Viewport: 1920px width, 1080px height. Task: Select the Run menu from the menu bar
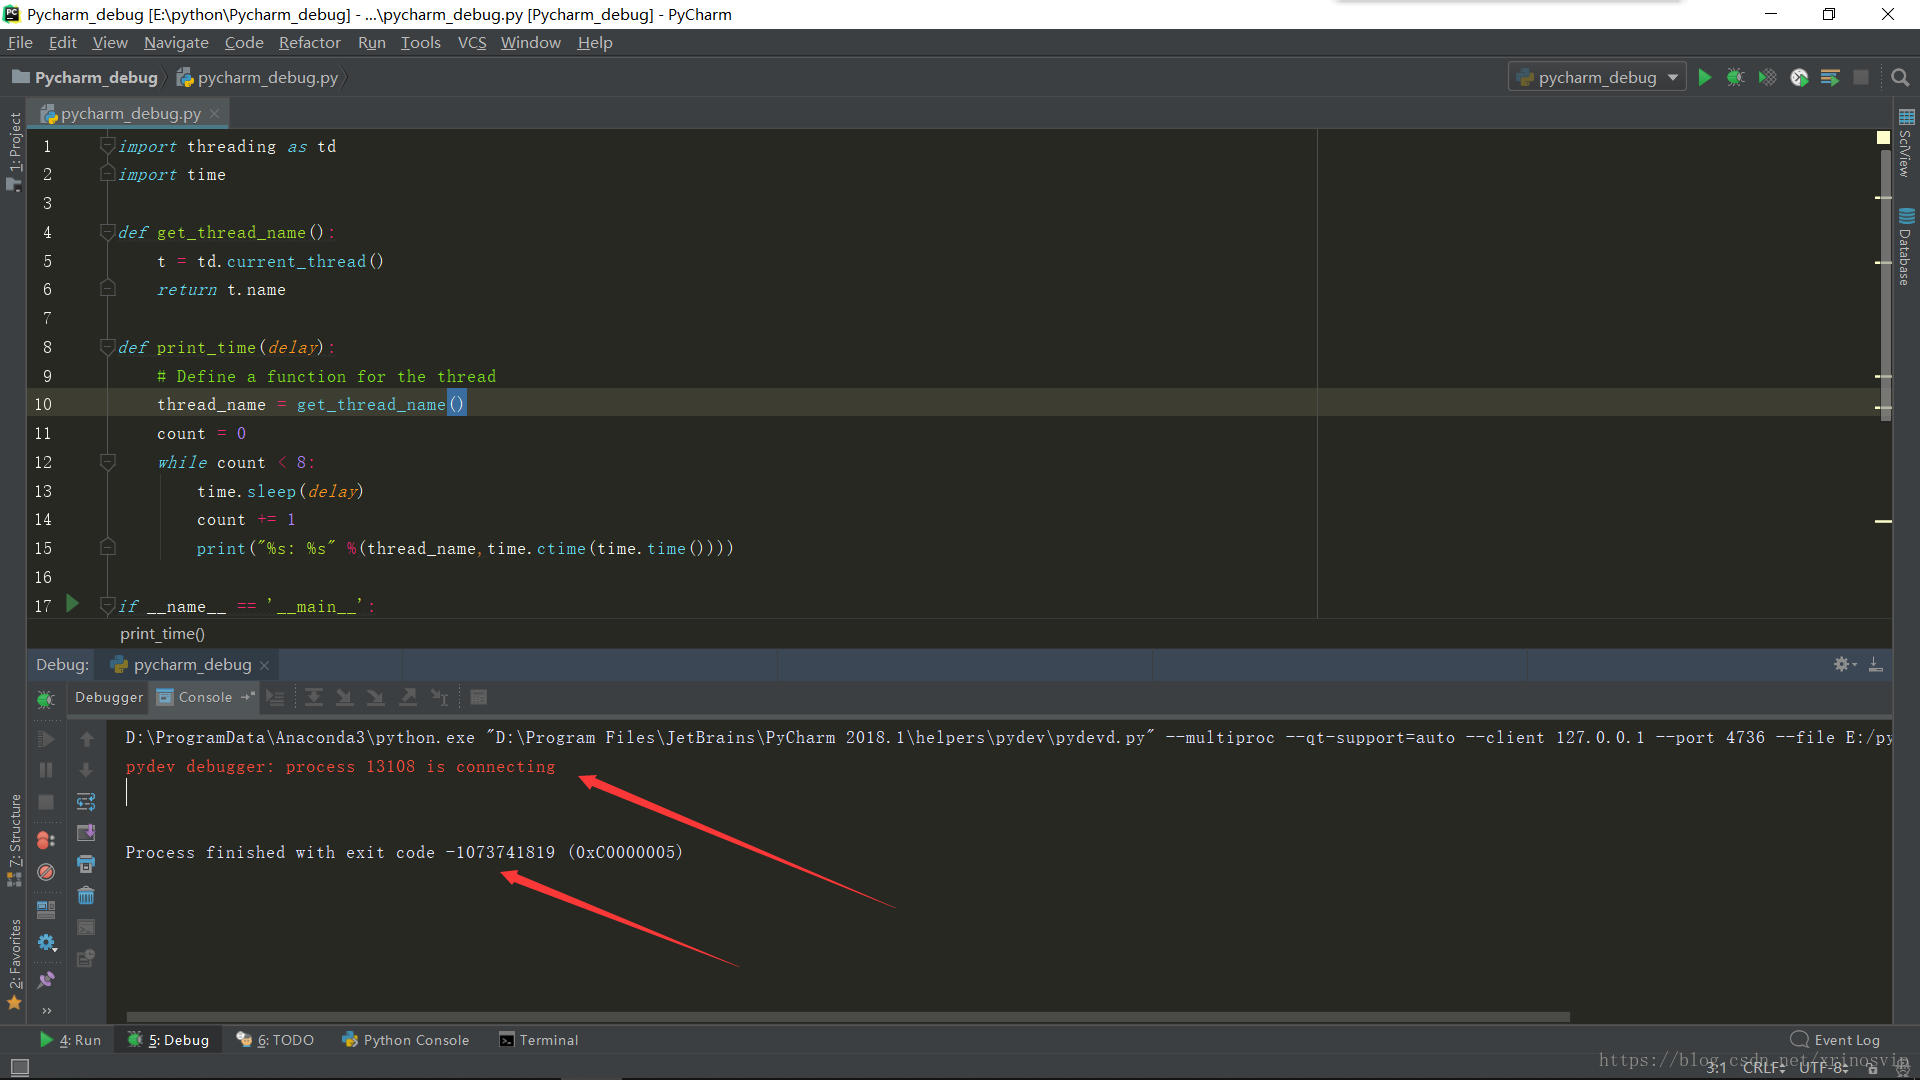click(372, 42)
